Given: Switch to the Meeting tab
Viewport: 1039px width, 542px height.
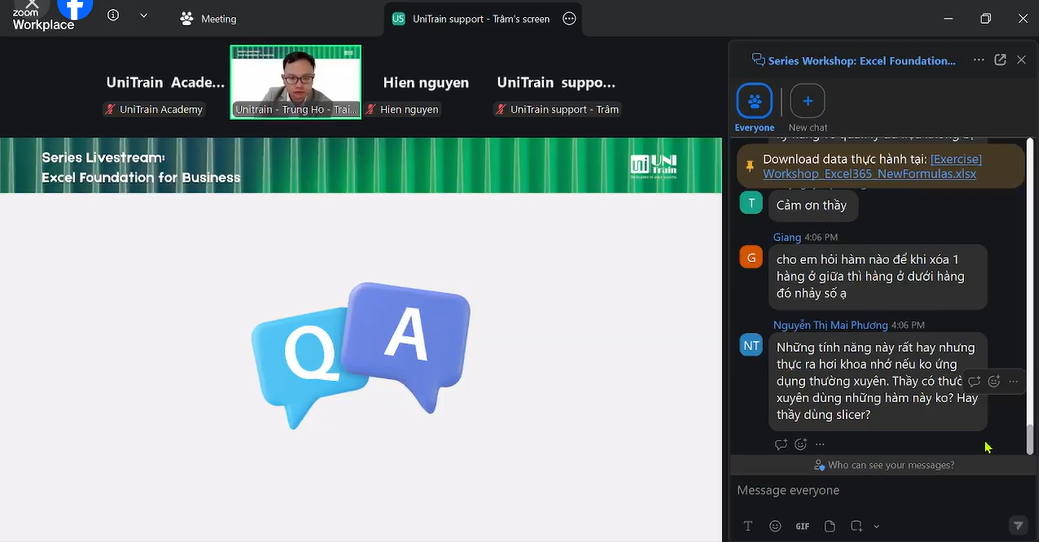Looking at the screenshot, I should (x=208, y=19).
